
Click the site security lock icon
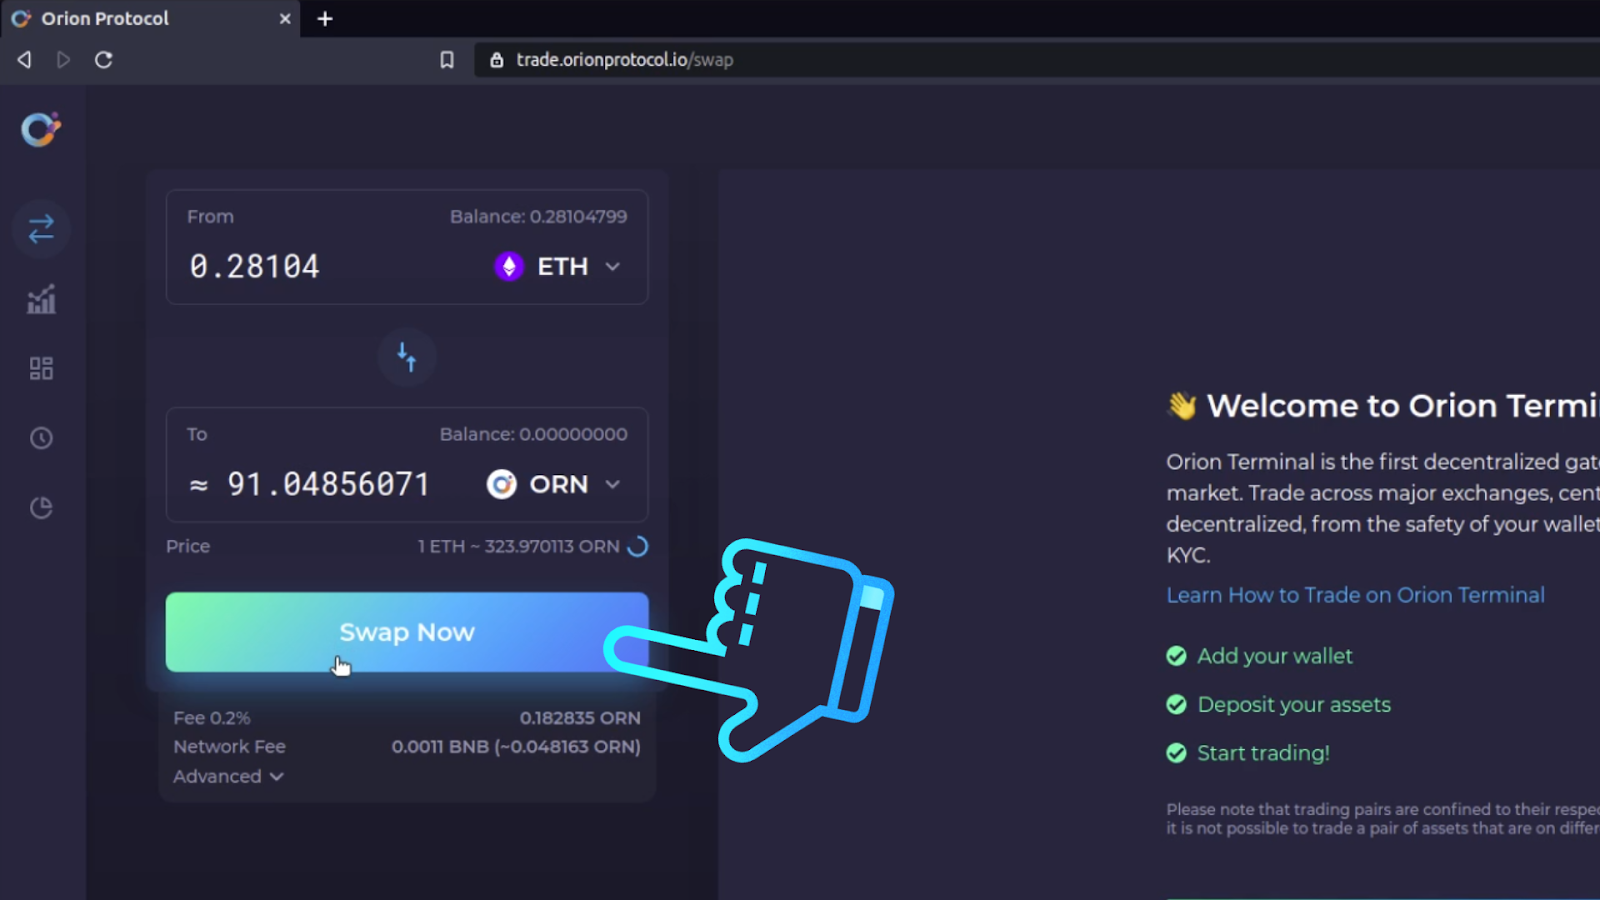496,60
